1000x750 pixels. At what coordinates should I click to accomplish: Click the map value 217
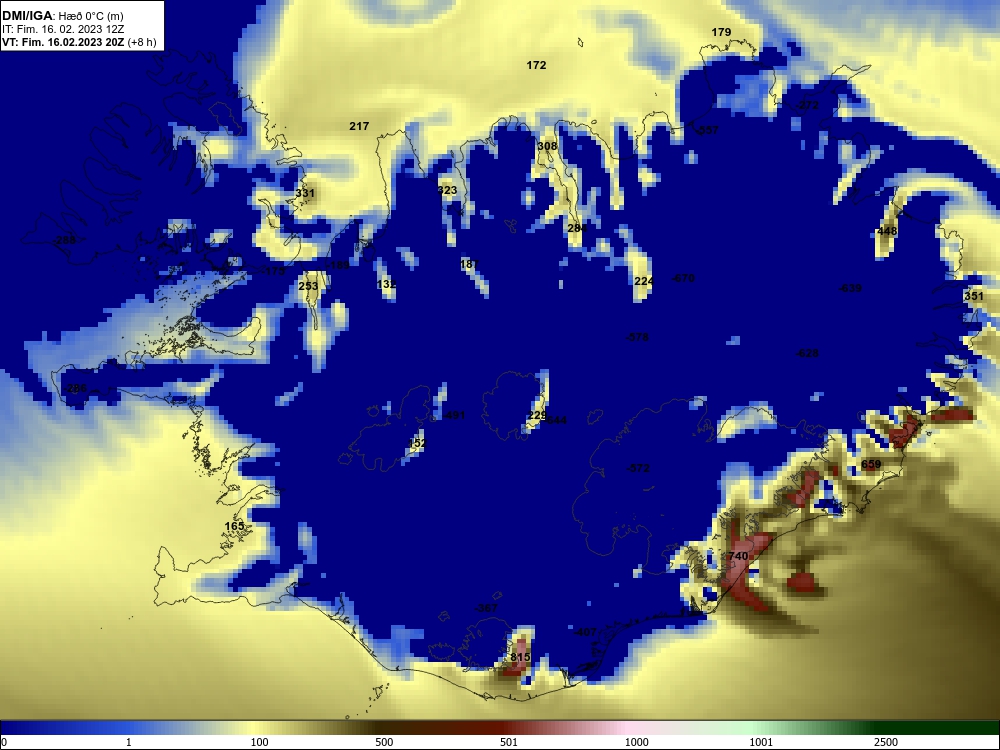pos(359,126)
